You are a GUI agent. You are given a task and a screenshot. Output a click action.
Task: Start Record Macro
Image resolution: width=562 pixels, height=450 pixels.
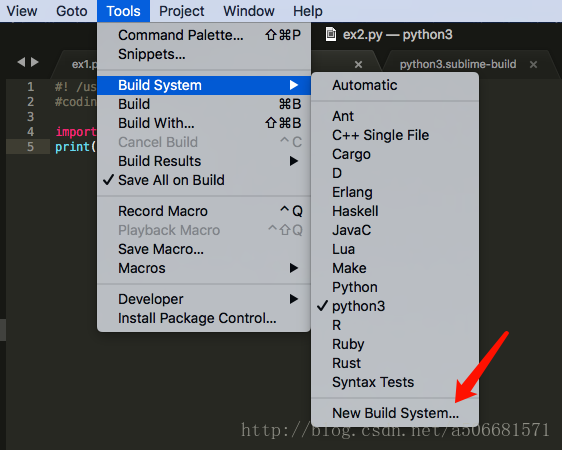pyautogui.click(x=204, y=211)
